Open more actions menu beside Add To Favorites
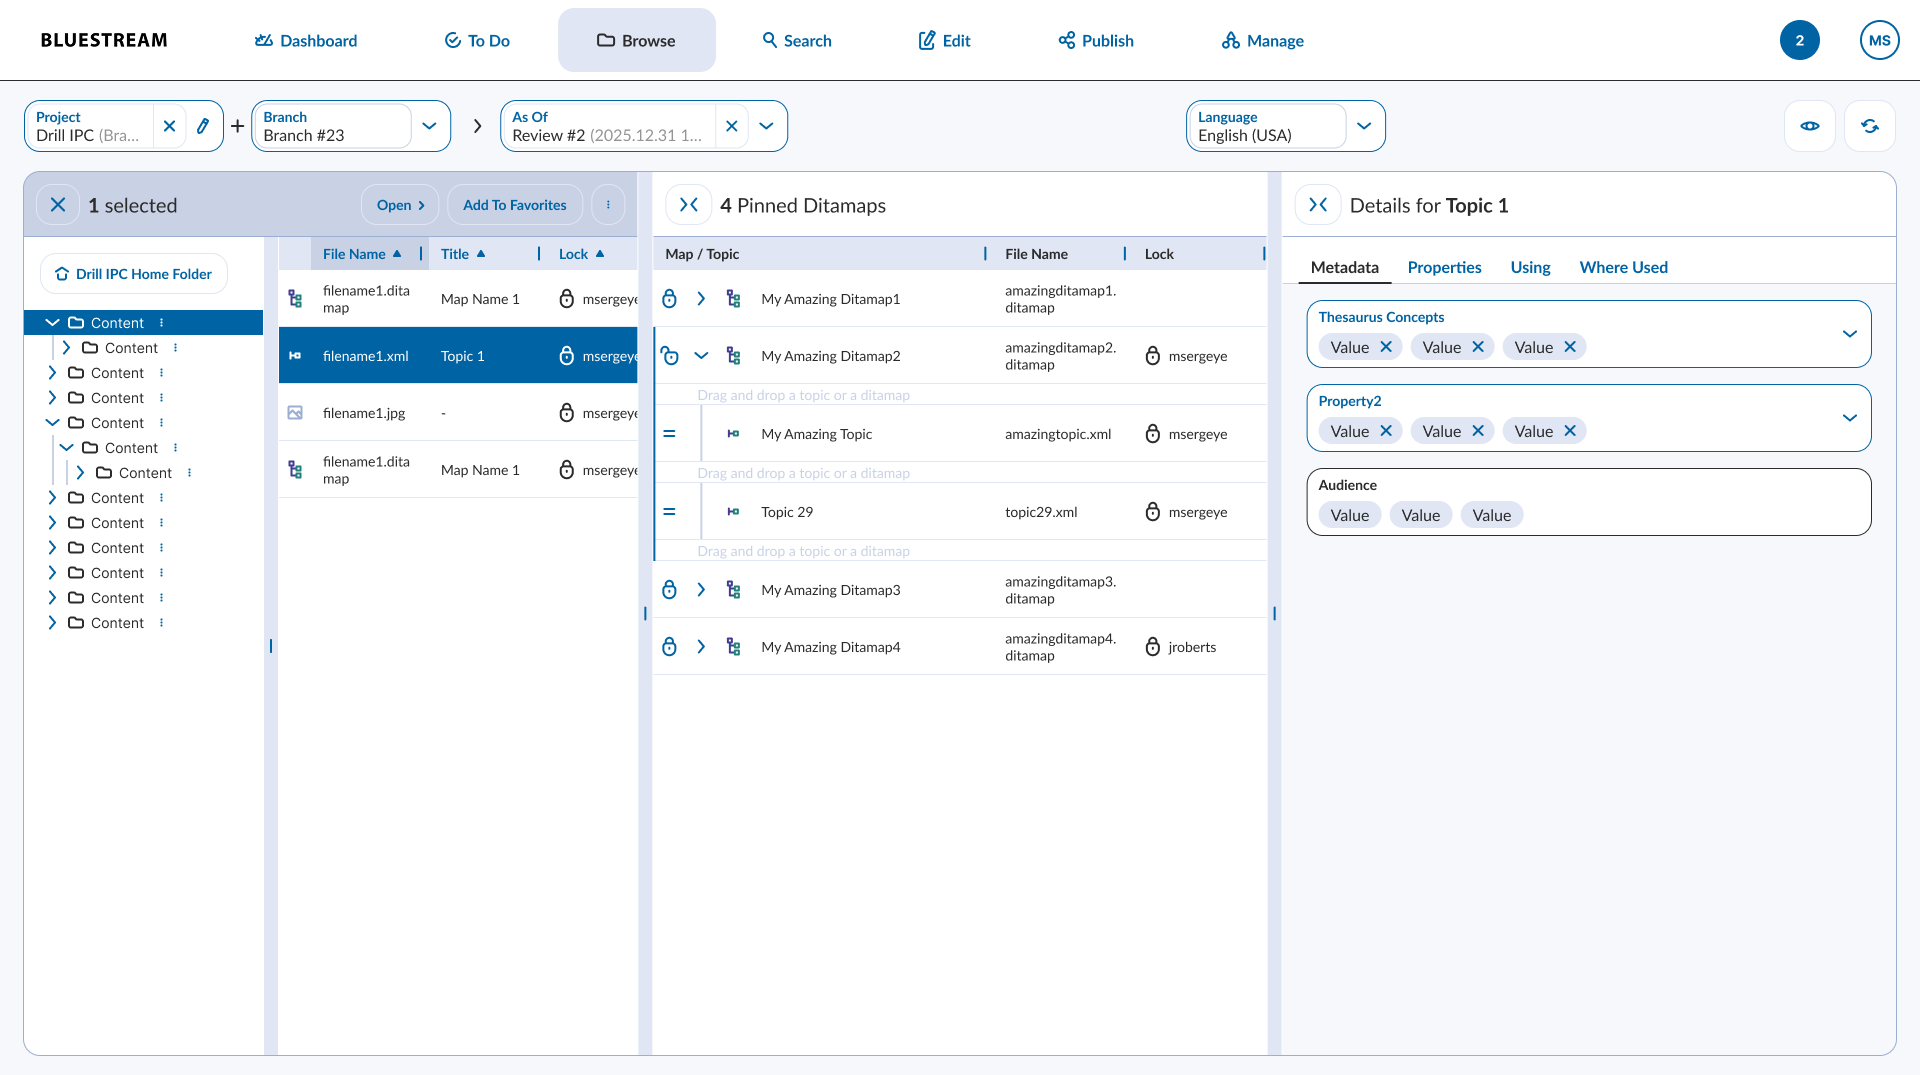 (608, 205)
